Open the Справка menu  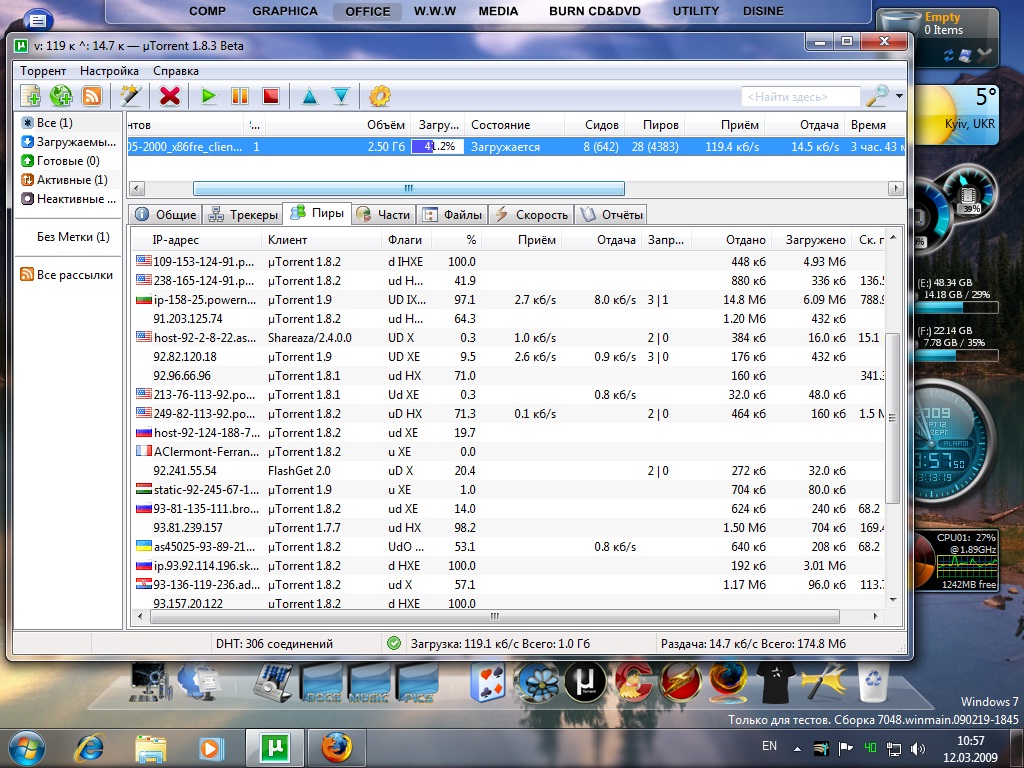click(x=176, y=71)
